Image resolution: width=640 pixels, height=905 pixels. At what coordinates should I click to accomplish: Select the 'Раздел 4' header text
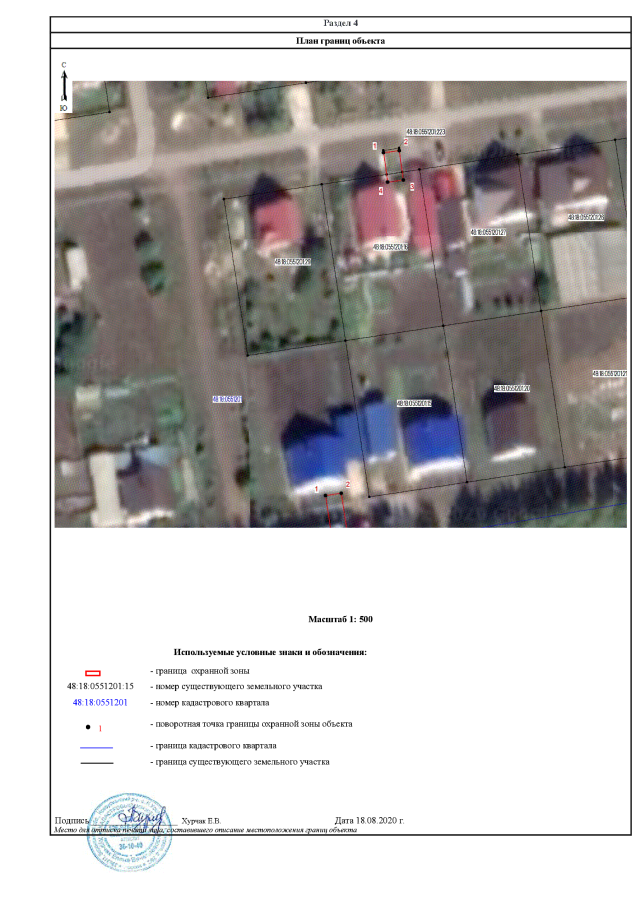(341, 22)
